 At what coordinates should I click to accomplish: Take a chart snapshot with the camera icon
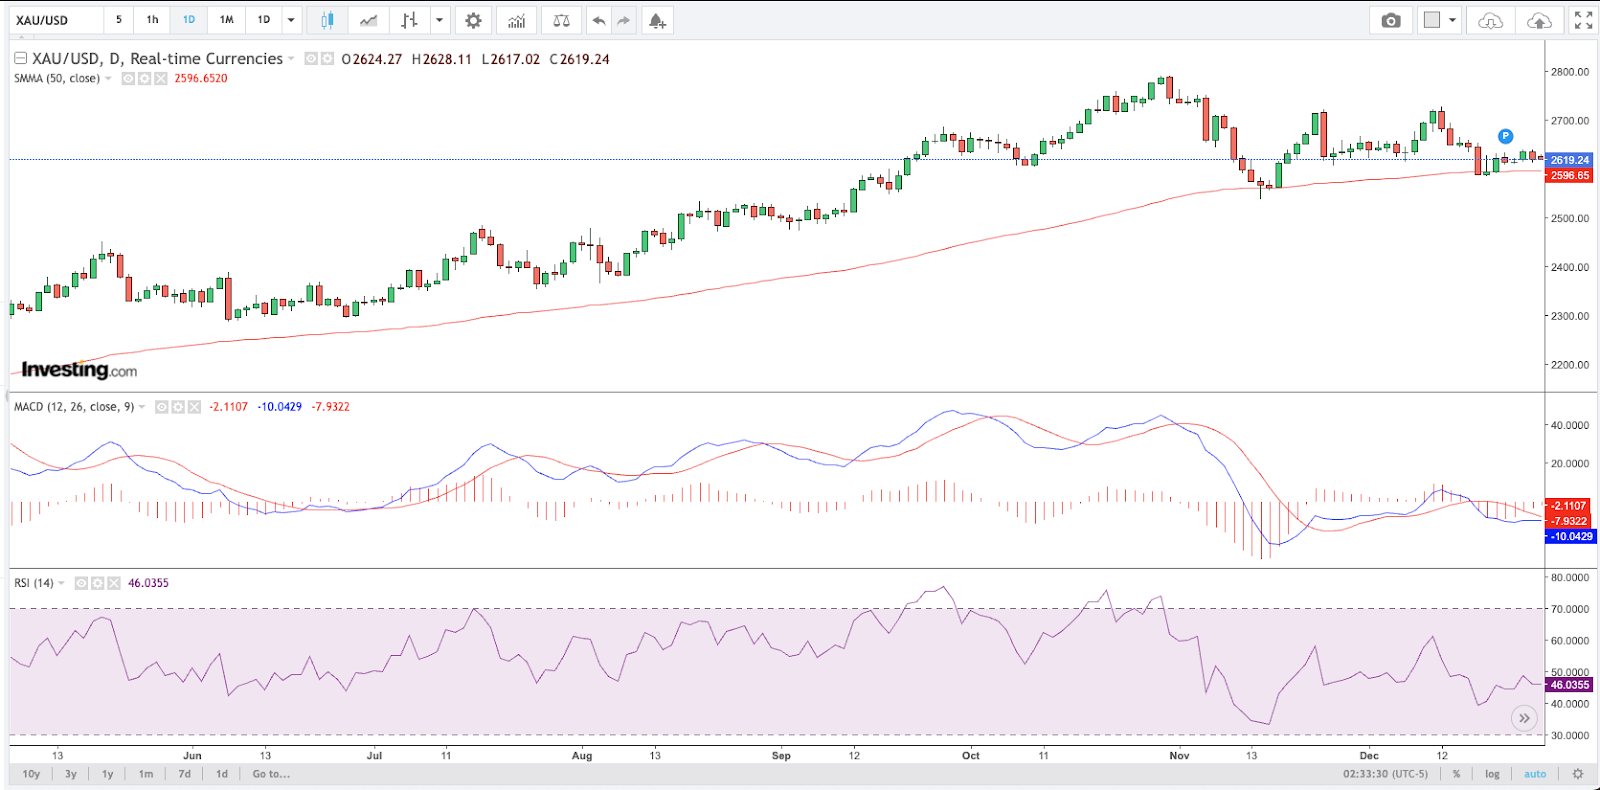pos(1390,20)
